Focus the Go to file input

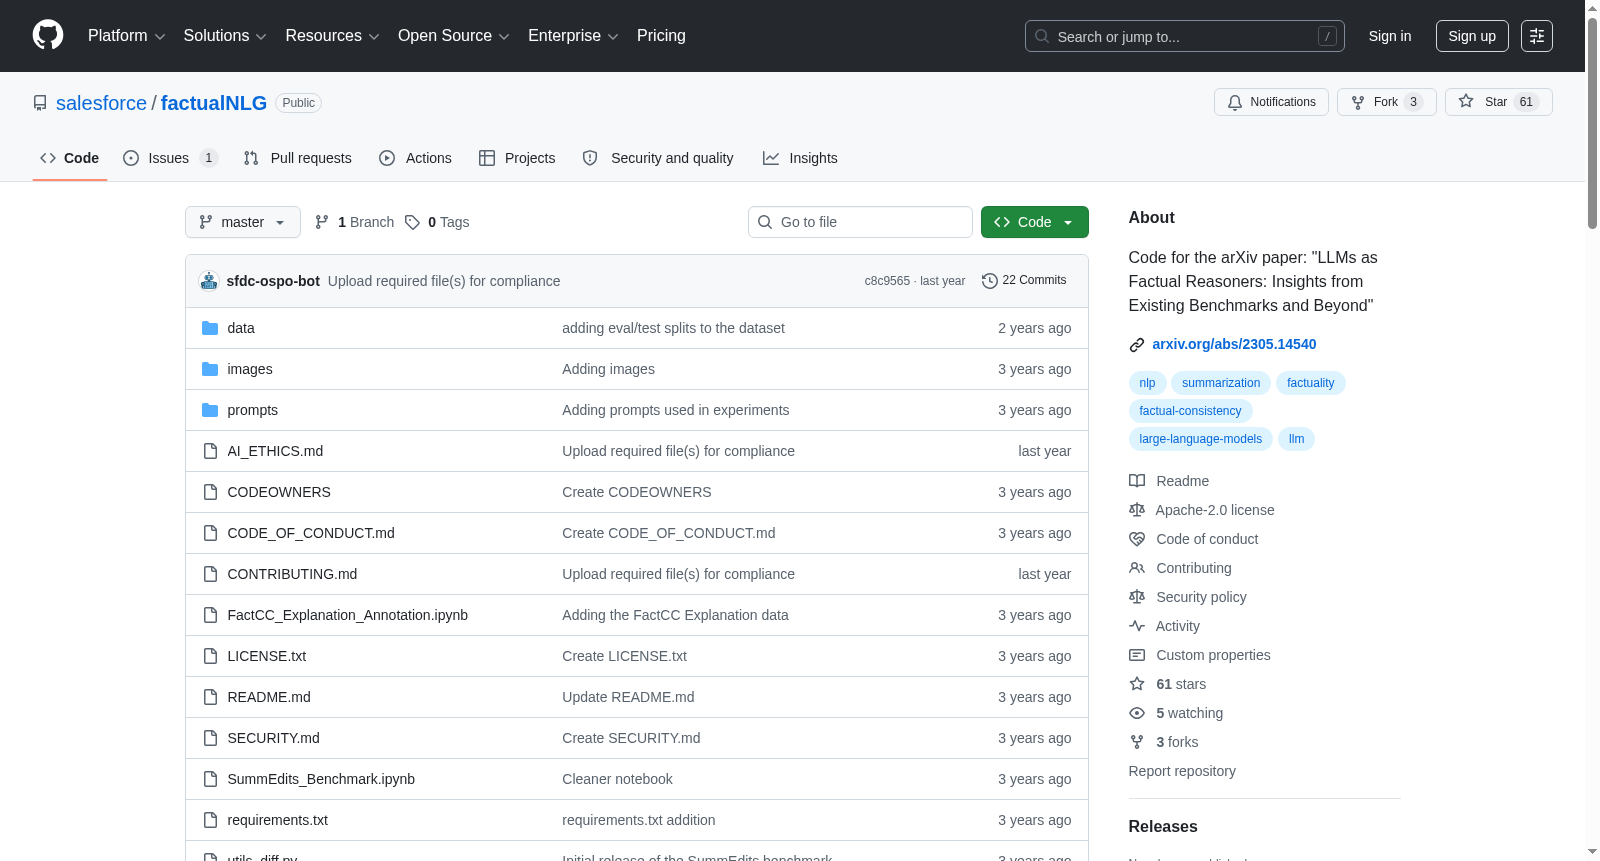click(860, 222)
